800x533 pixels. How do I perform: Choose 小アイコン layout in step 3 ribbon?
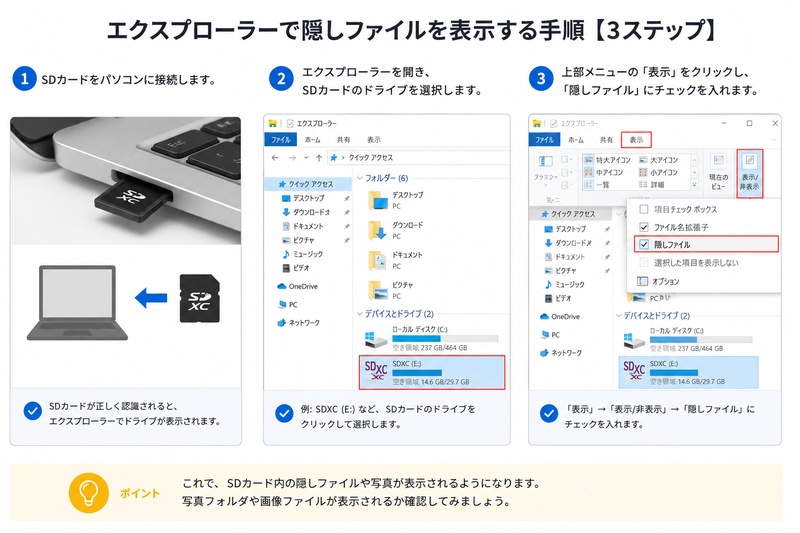pyautogui.click(x=659, y=172)
